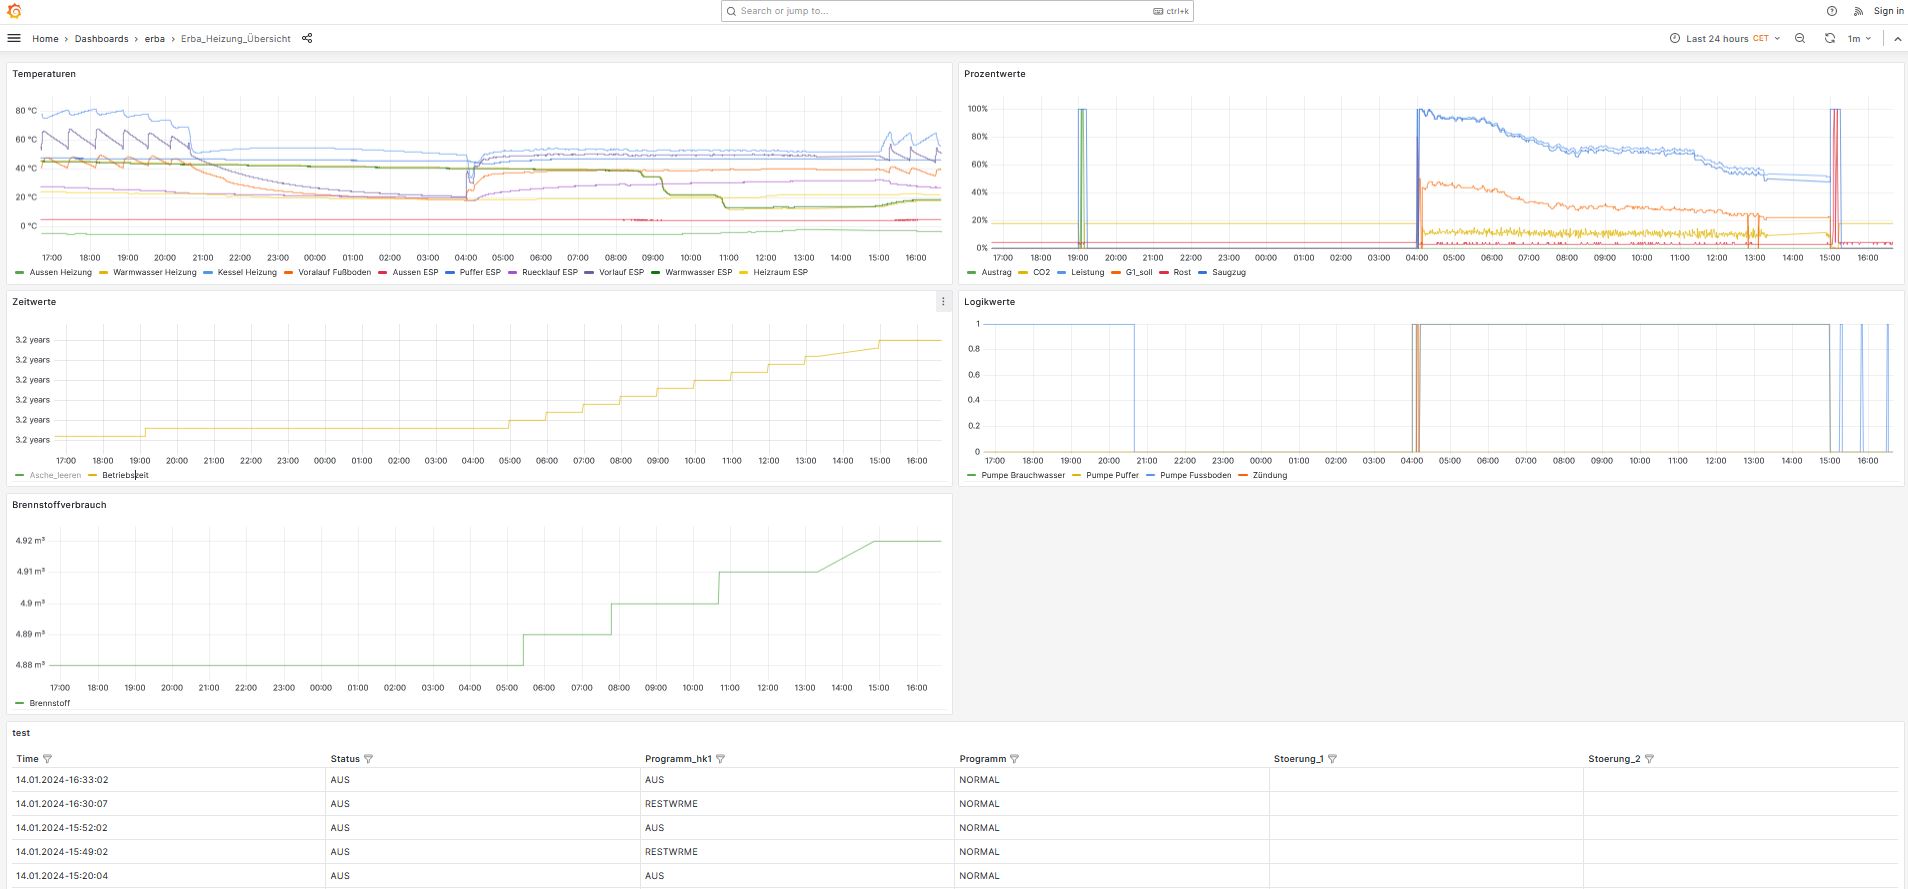The height and width of the screenshot is (889, 1908).
Task: Share the dashboard via share icon
Action: [x=307, y=38]
